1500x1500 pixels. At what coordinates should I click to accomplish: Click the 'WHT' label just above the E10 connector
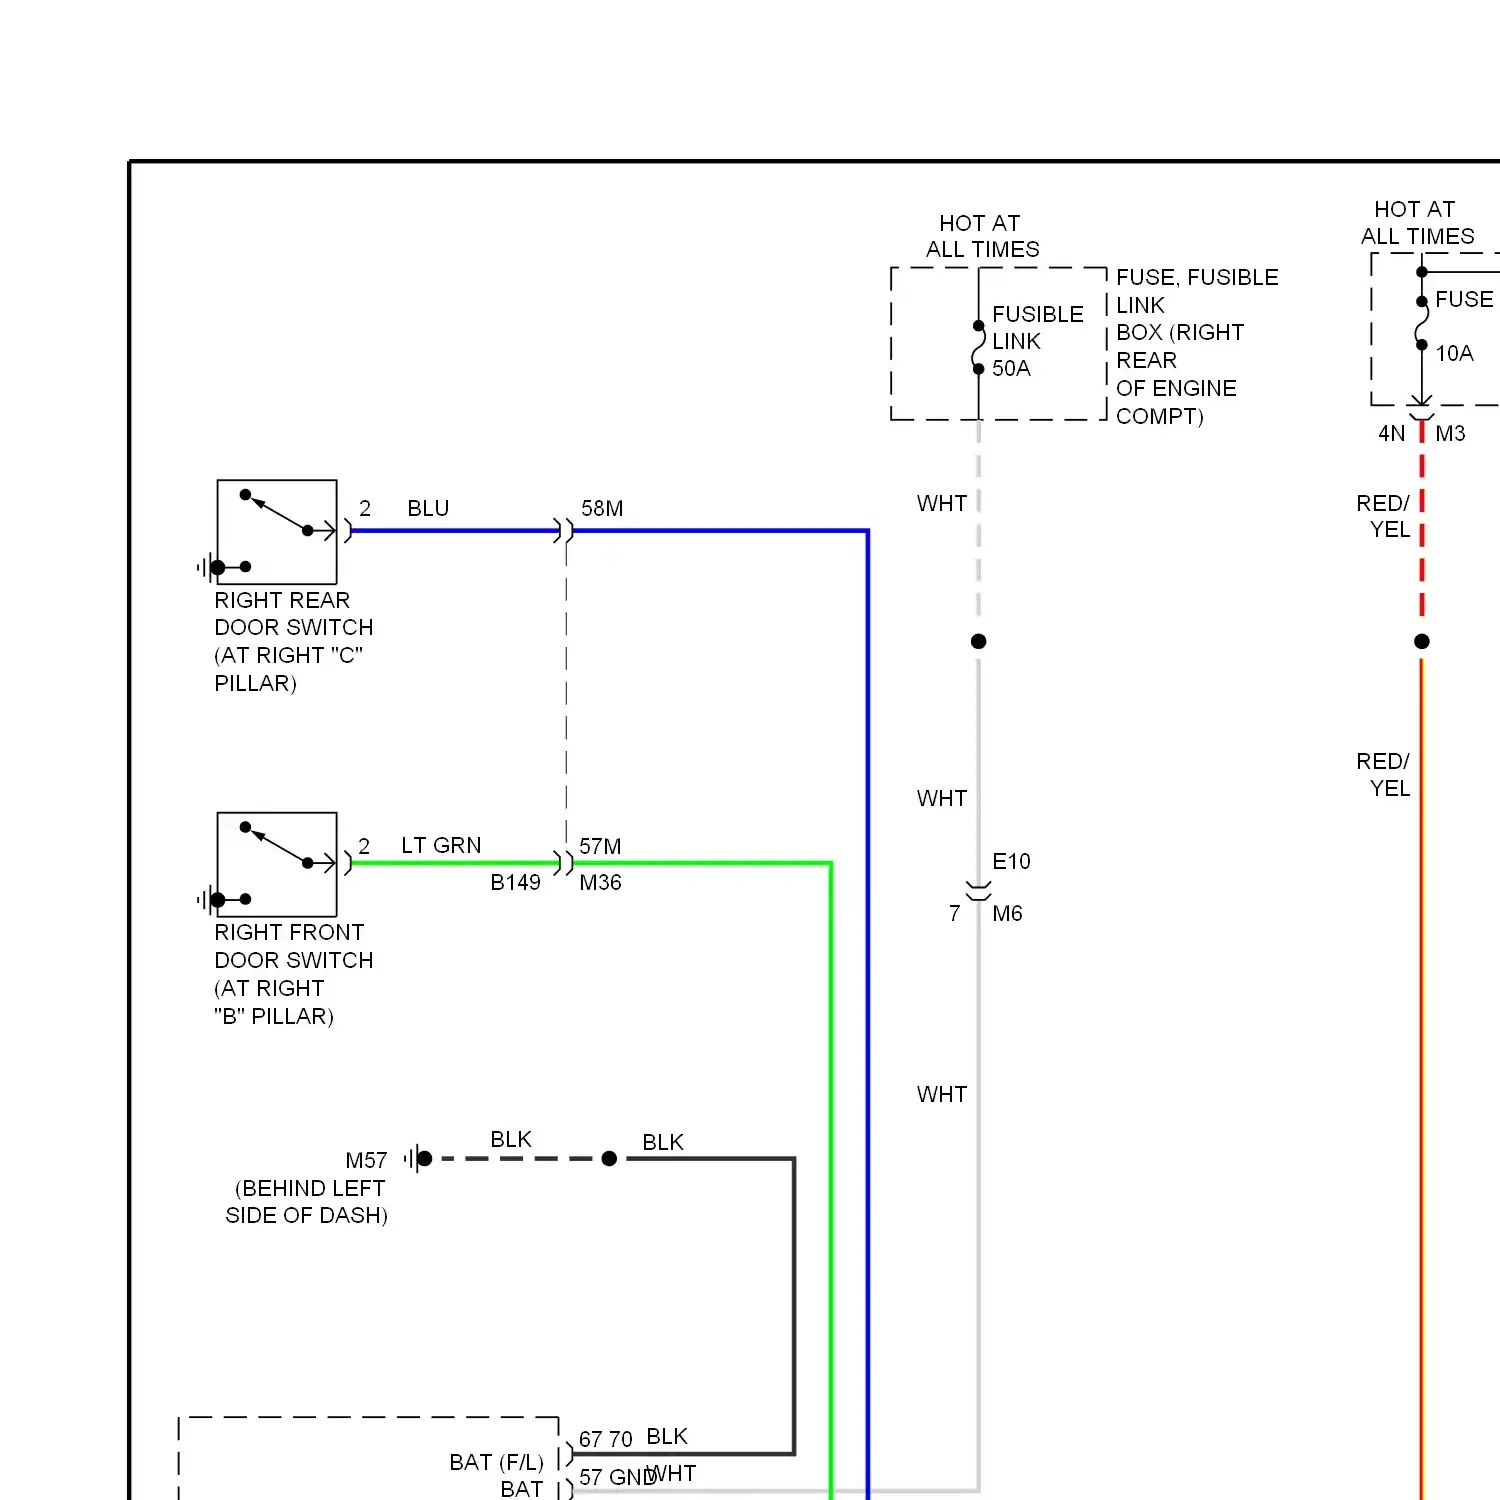pyautogui.click(x=942, y=798)
